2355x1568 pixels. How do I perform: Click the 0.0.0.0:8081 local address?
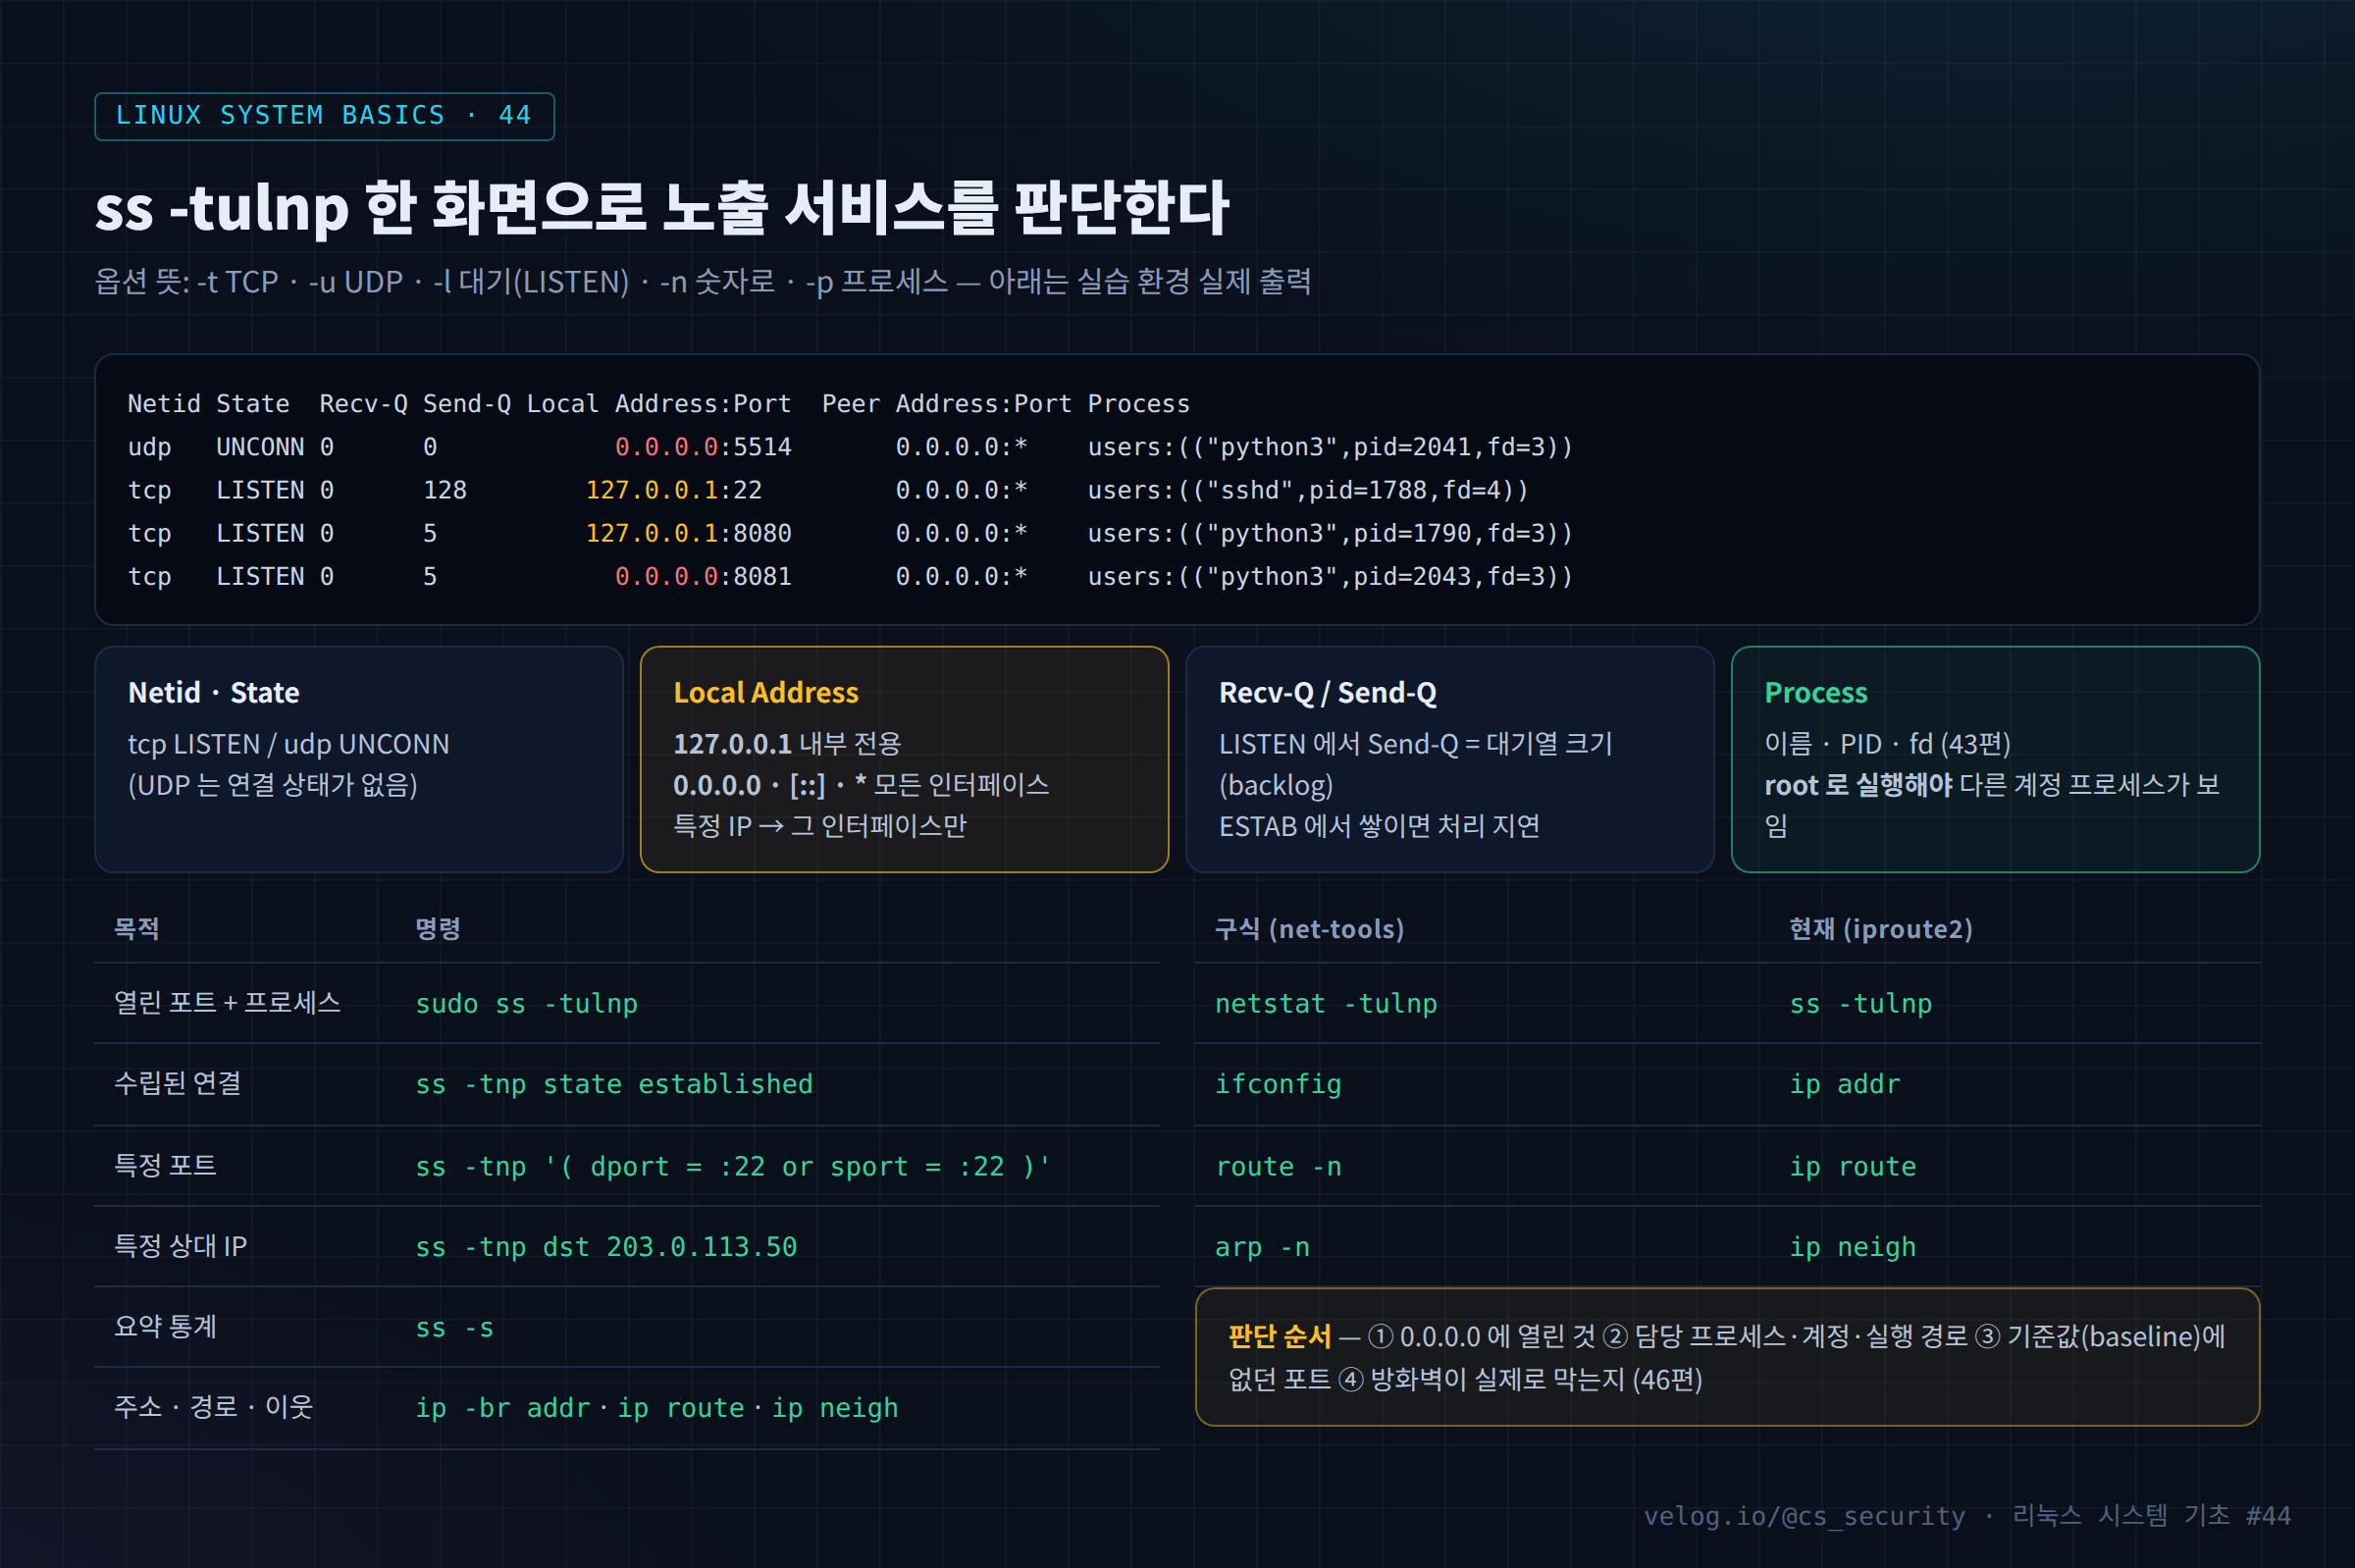[703, 576]
